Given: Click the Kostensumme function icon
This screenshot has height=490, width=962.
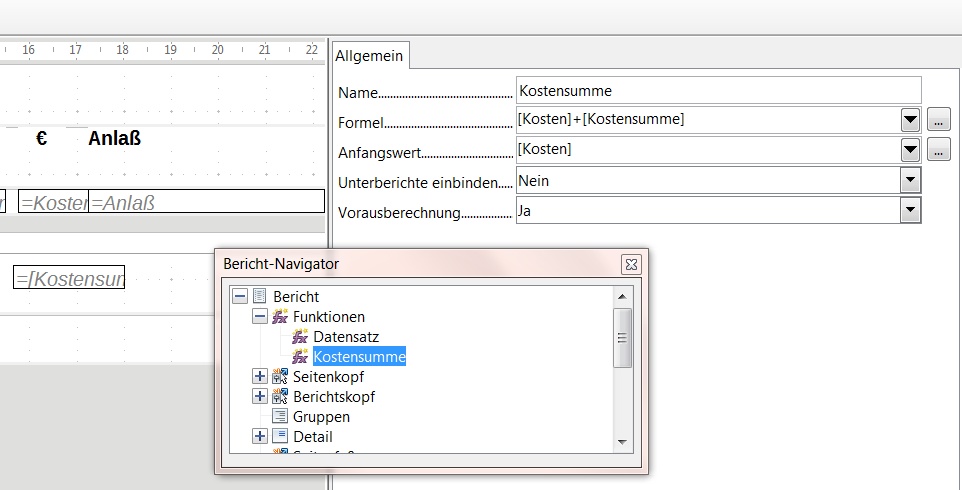Looking at the screenshot, I should pos(300,357).
